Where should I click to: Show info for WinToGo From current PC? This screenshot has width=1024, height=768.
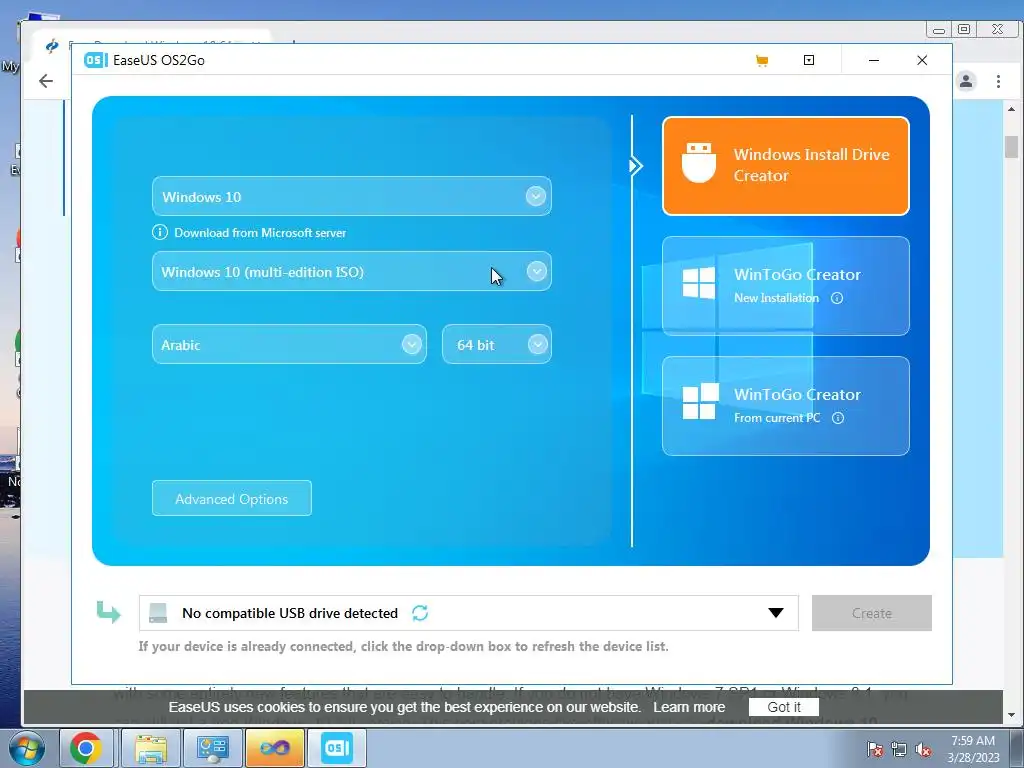[838, 418]
